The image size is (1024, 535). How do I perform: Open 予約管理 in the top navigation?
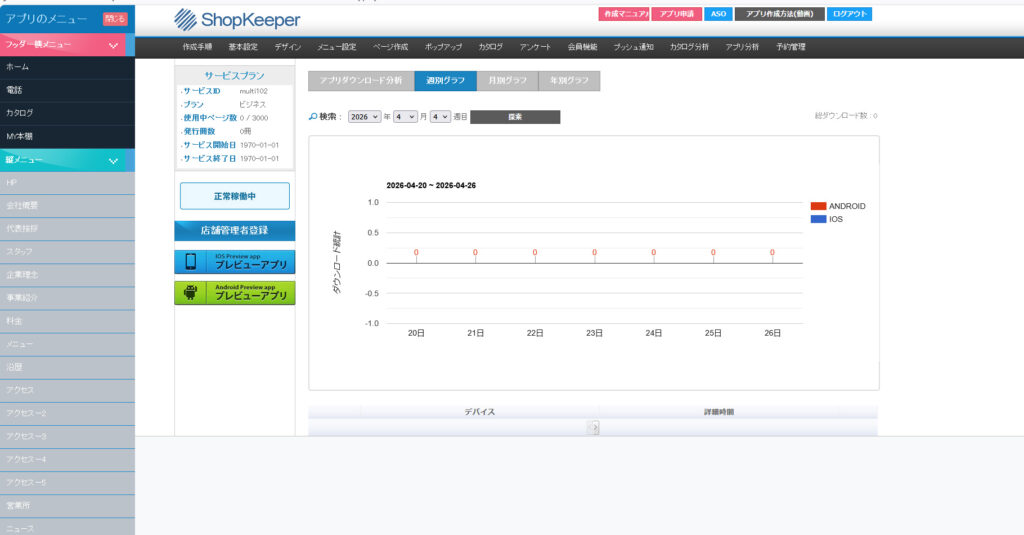tap(791, 47)
